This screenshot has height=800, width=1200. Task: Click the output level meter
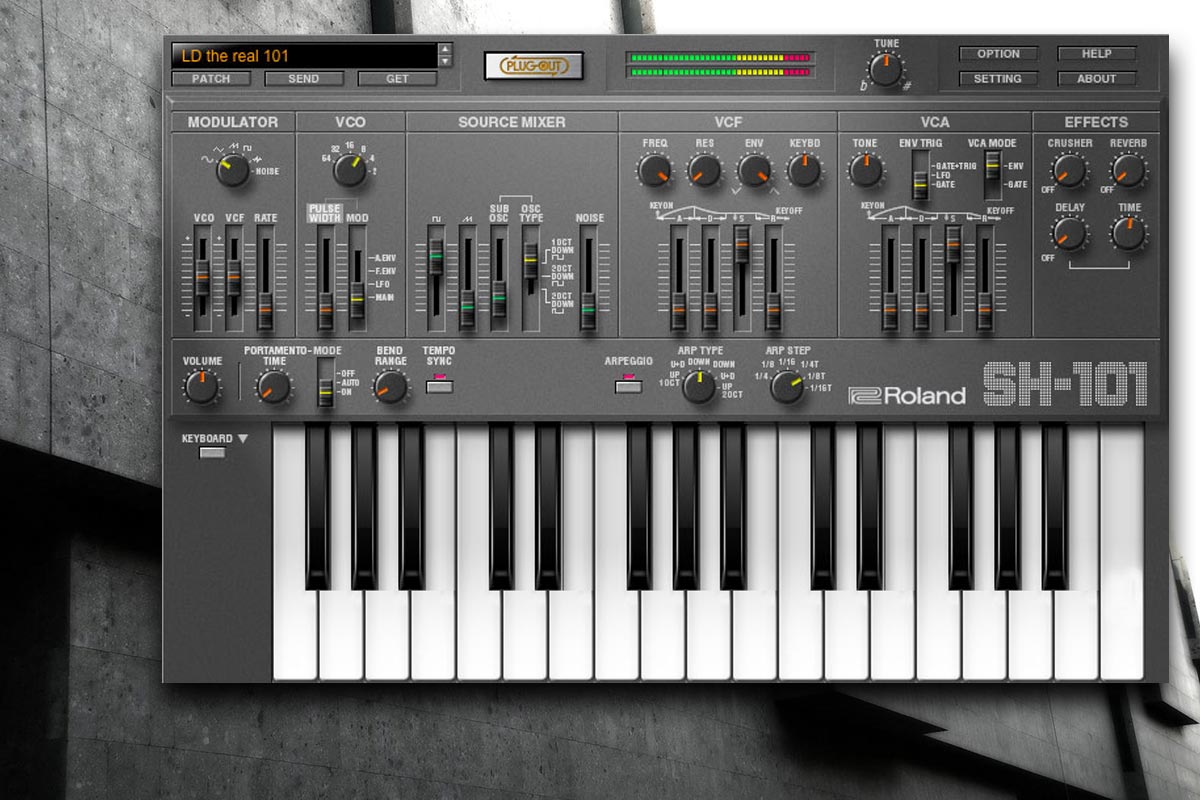coord(720,65)
